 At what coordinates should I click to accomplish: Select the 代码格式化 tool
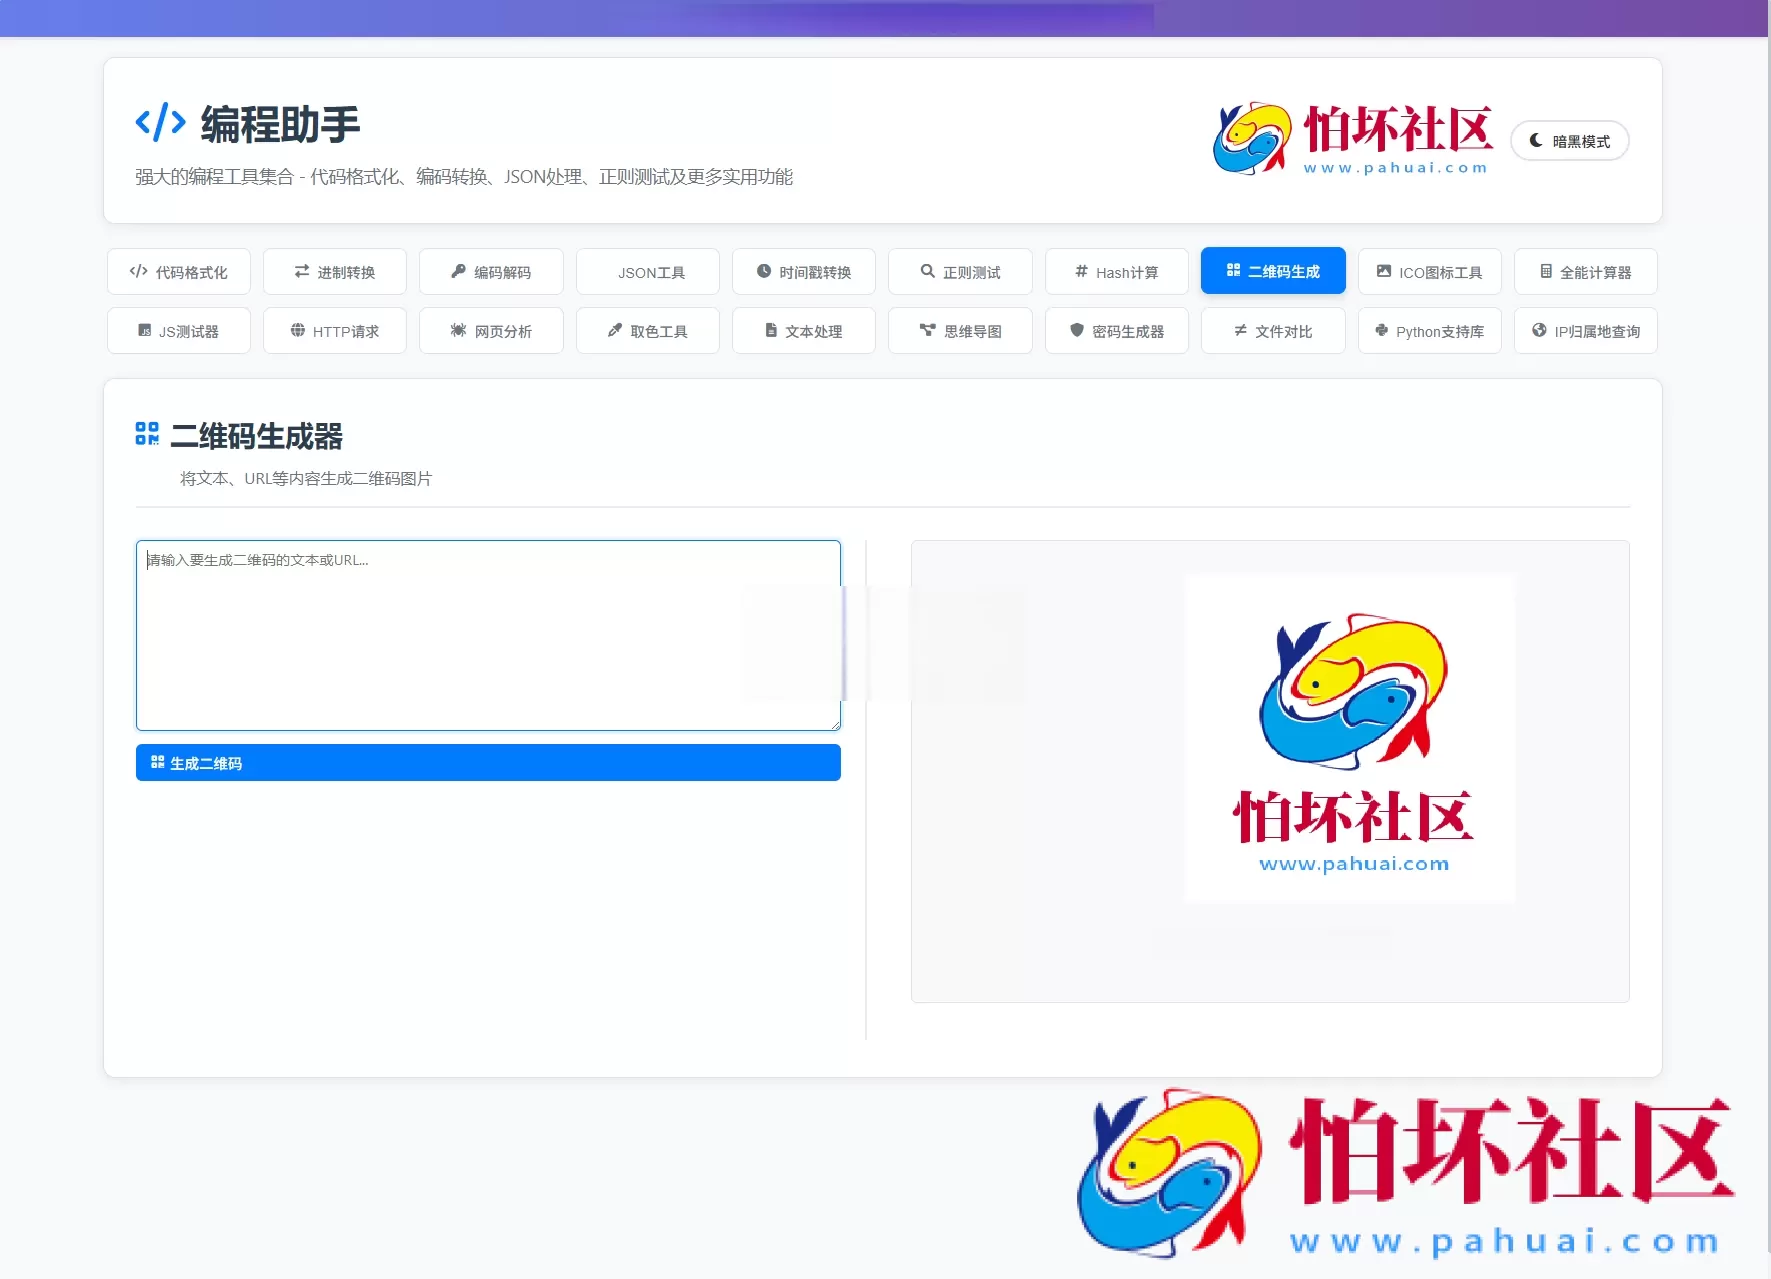point(178,271)
